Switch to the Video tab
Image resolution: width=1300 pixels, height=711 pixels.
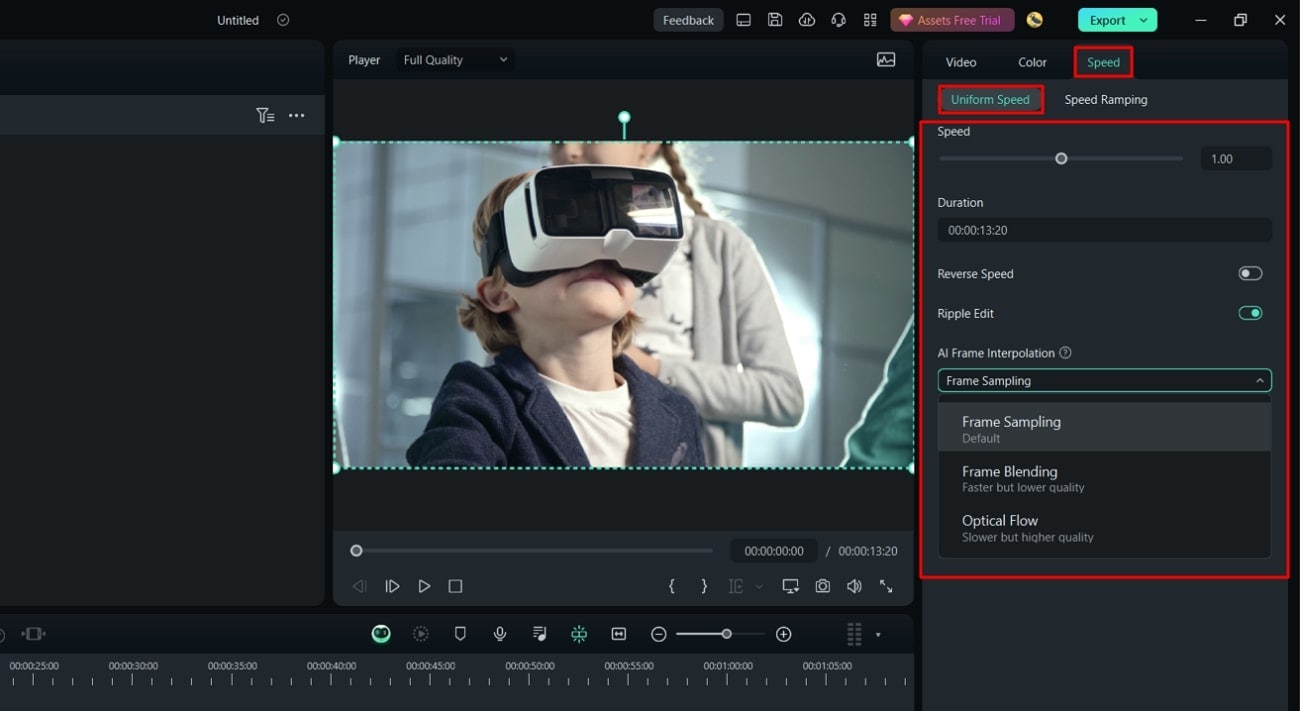tap(961, 62)
